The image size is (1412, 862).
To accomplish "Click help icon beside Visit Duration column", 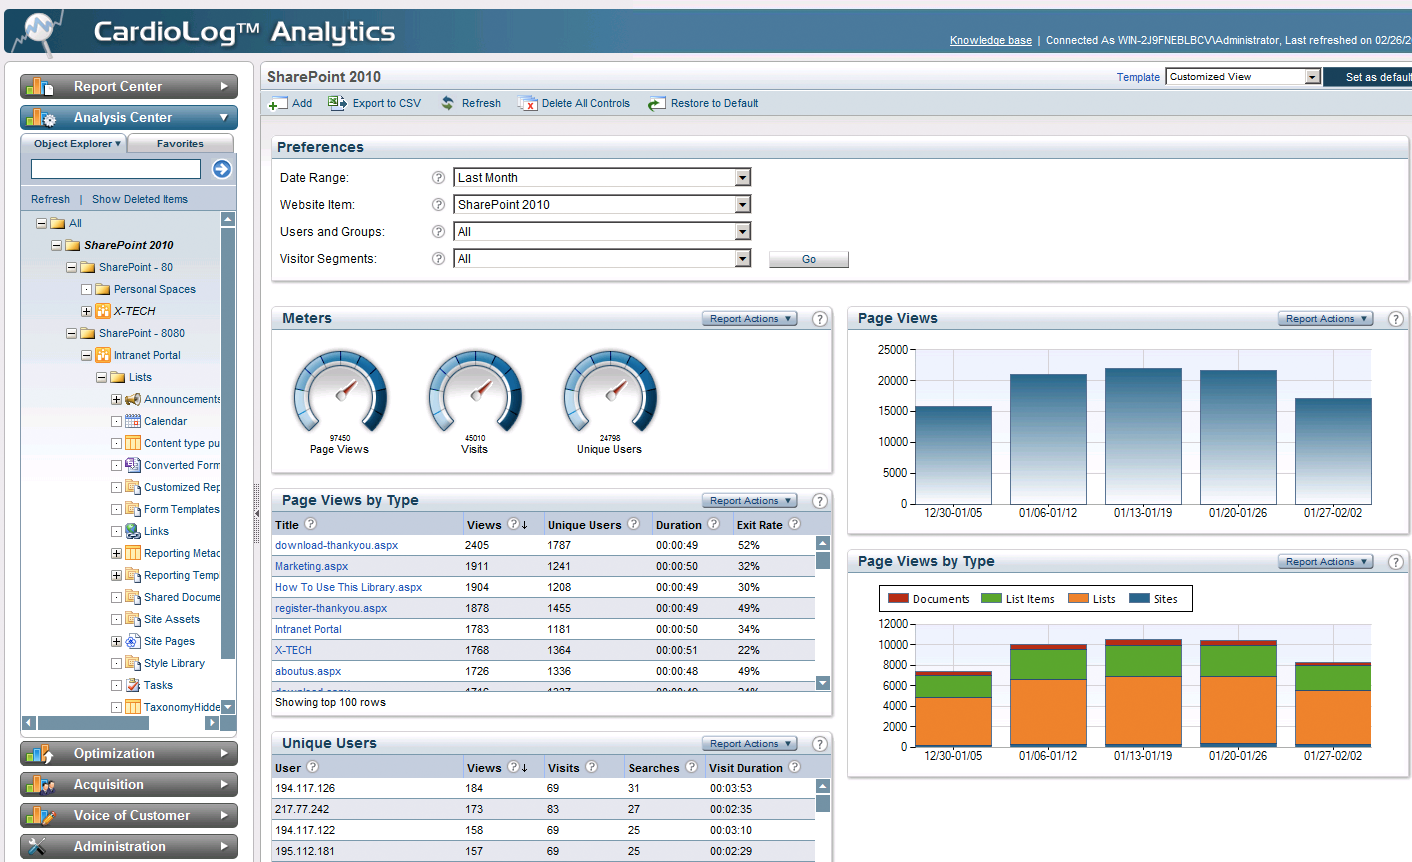I will 794,766.
